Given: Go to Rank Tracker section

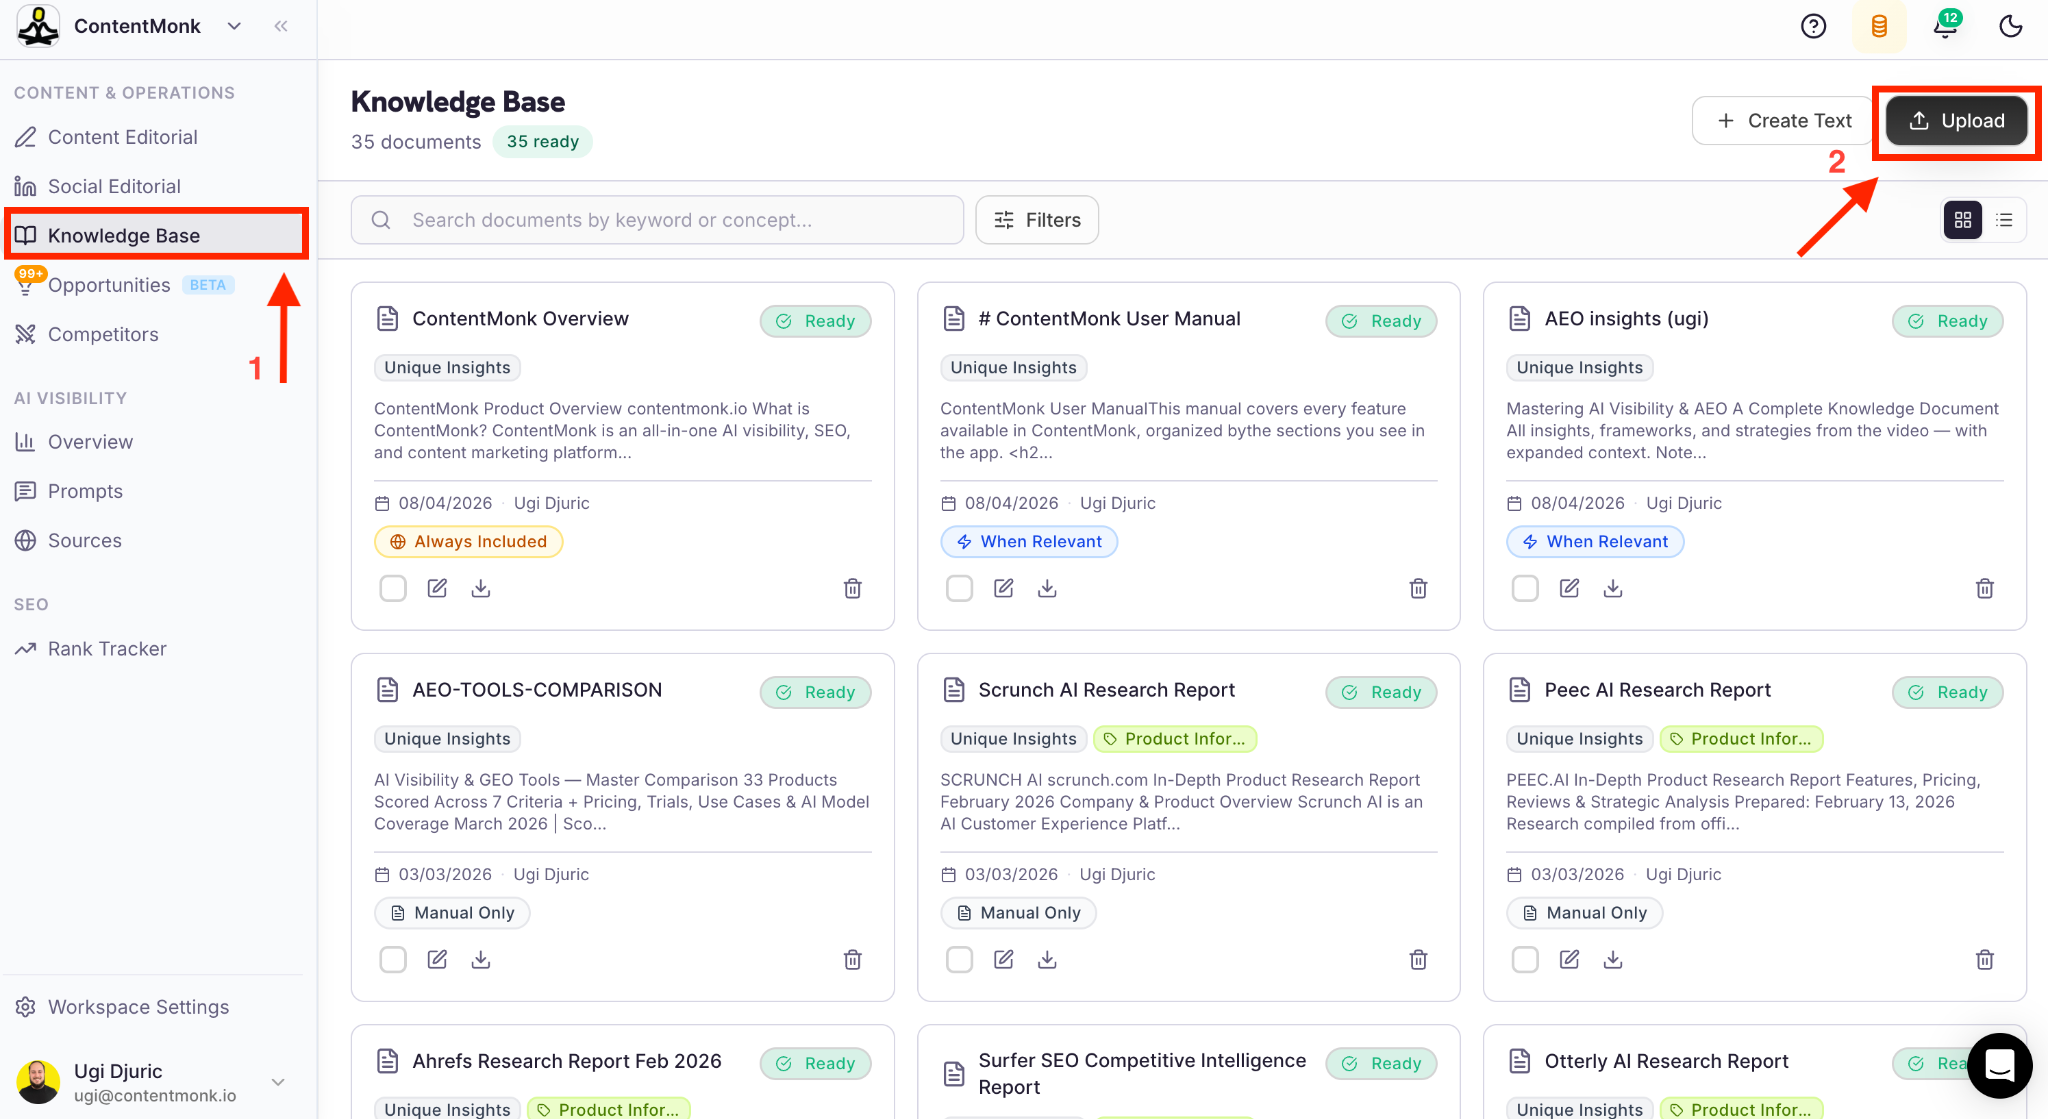Looking at the screenshot, I should (107, 649).
